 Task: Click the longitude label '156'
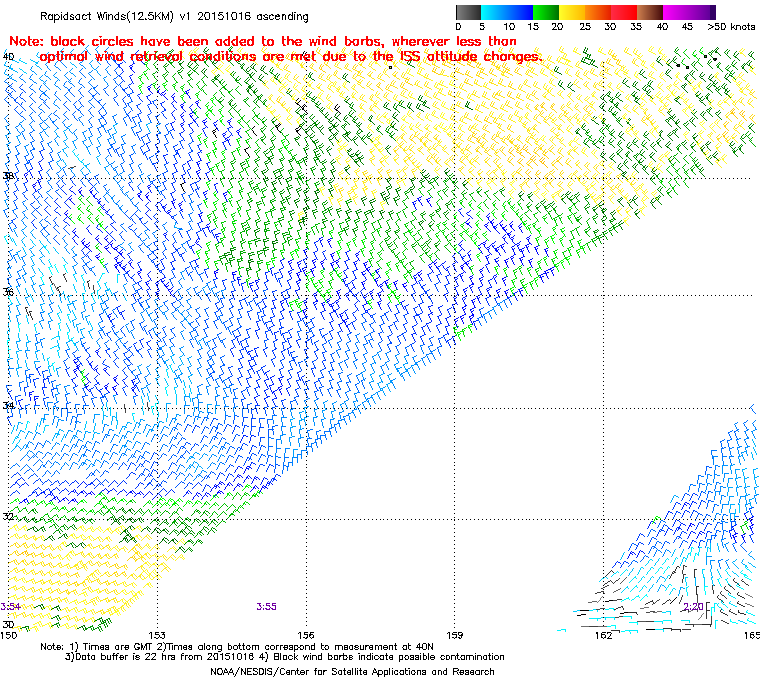(306, 635)
